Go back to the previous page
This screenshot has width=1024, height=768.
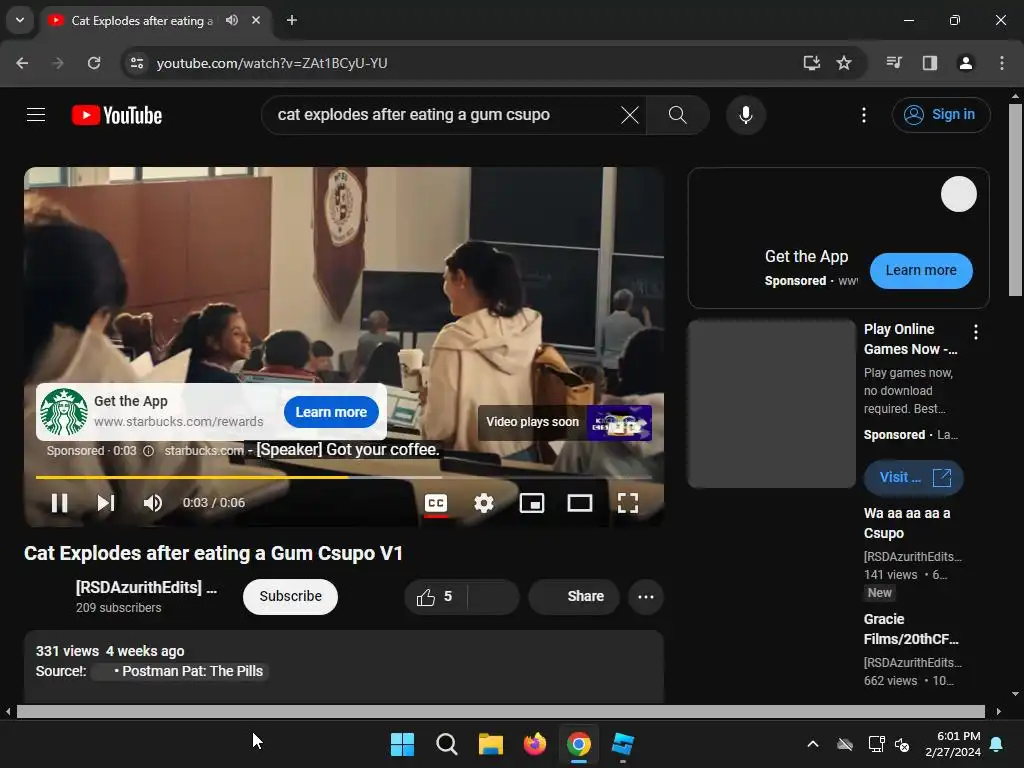point(22,63)
